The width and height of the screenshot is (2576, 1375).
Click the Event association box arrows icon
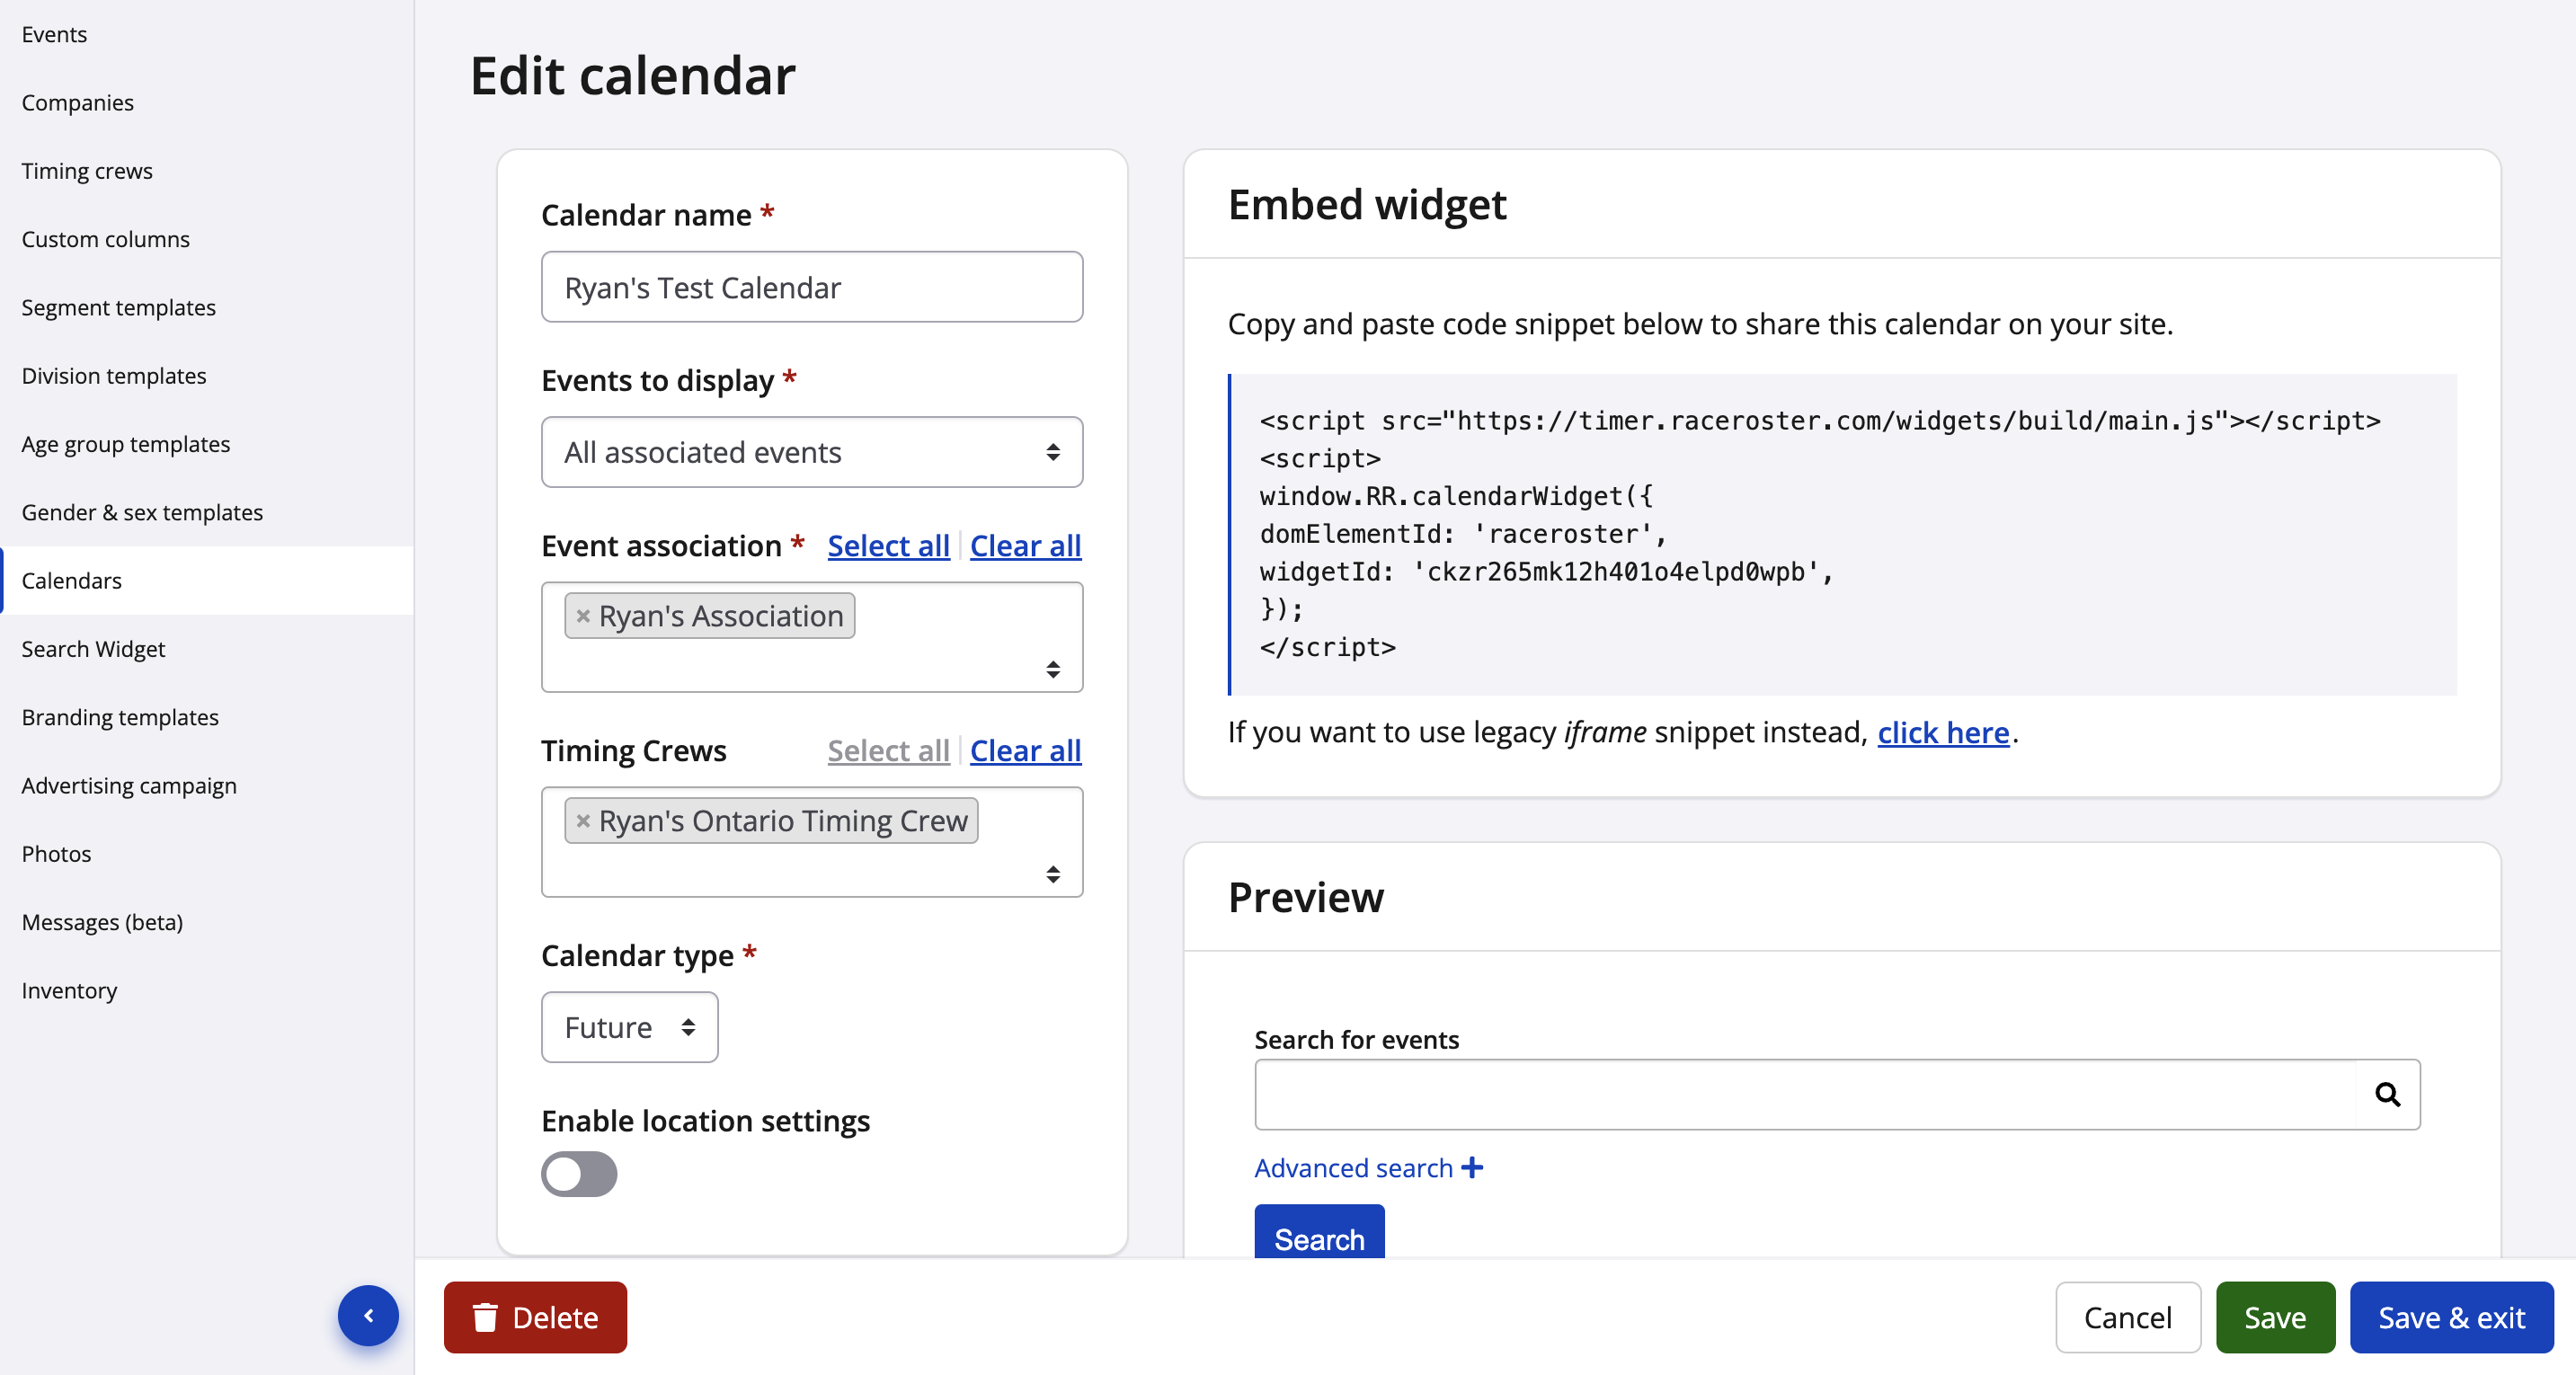(1052, 669)
